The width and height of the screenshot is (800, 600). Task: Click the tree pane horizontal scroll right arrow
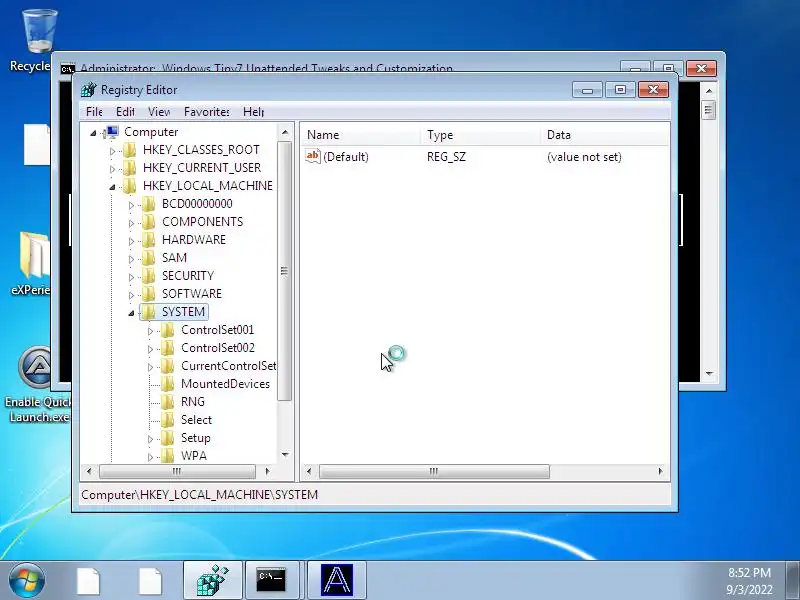coord(267,471)
